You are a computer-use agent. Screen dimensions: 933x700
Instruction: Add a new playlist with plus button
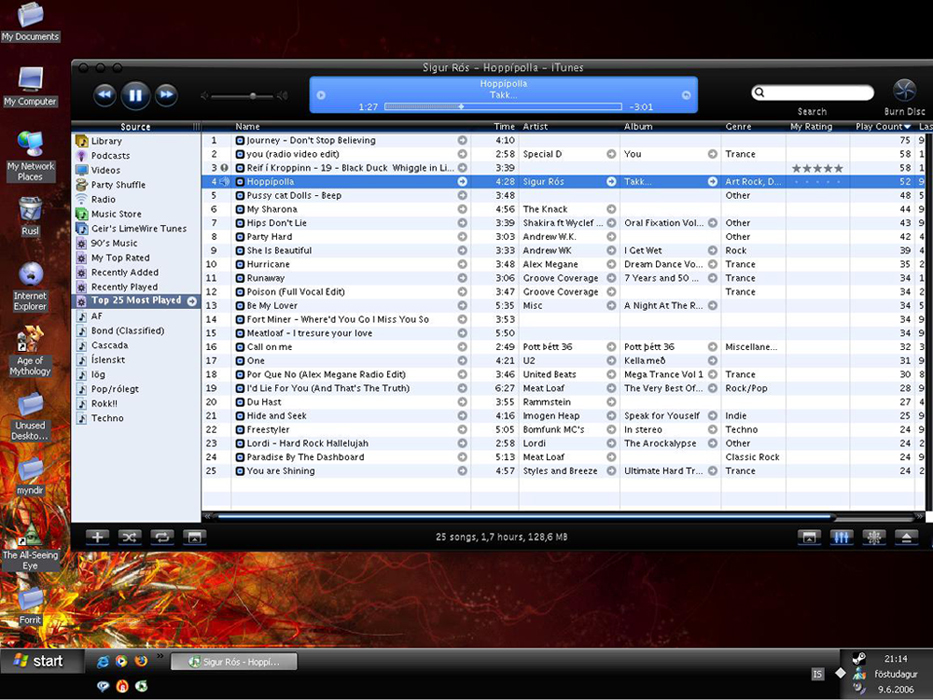[98, 537]
